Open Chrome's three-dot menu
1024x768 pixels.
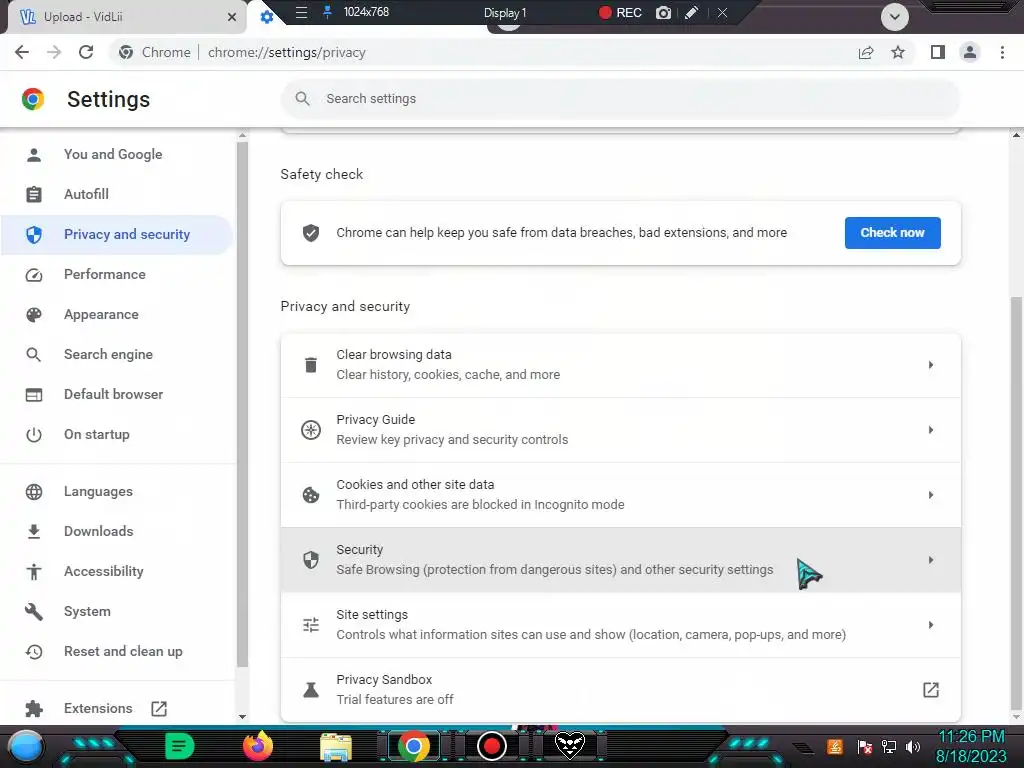click(1002, 52)
